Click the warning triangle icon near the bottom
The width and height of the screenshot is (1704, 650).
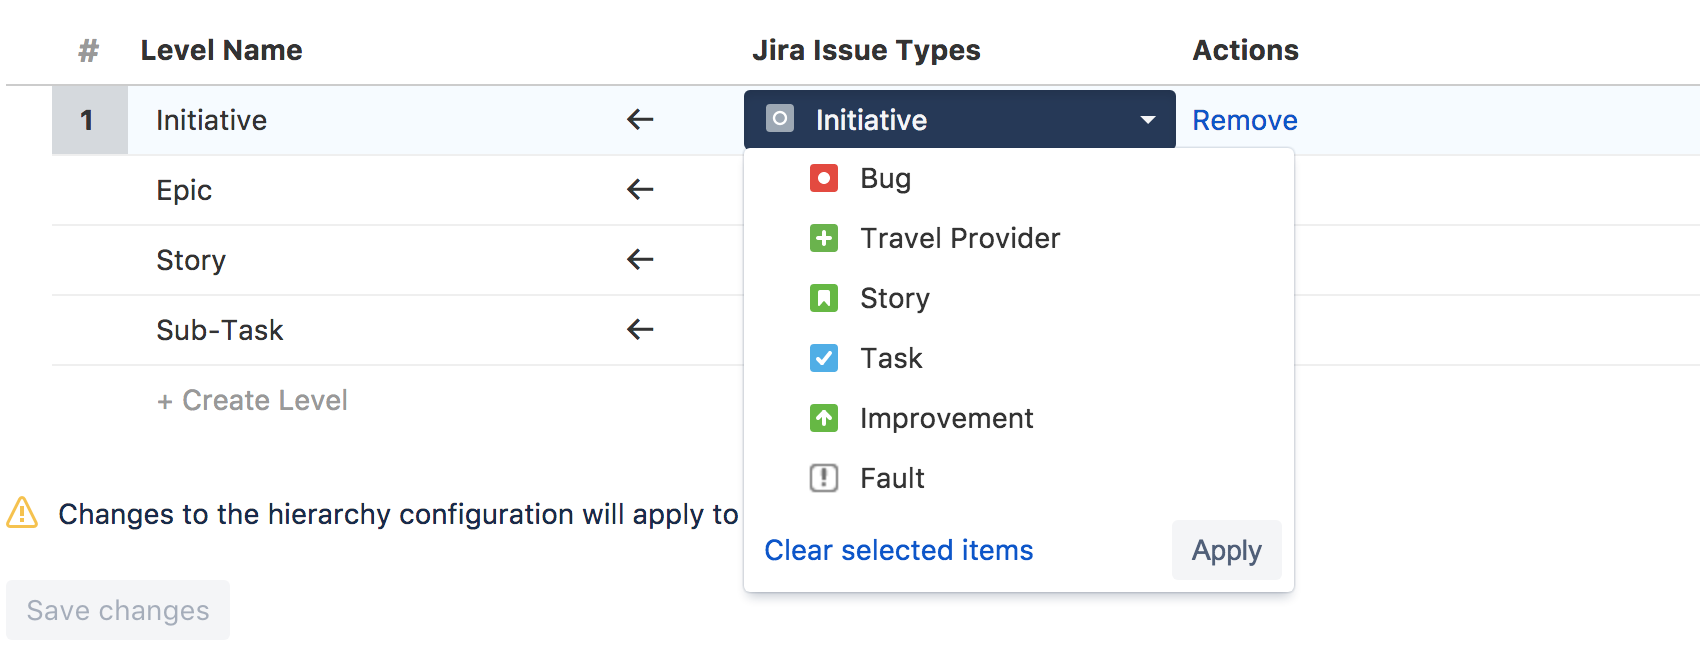click(21, 514)
